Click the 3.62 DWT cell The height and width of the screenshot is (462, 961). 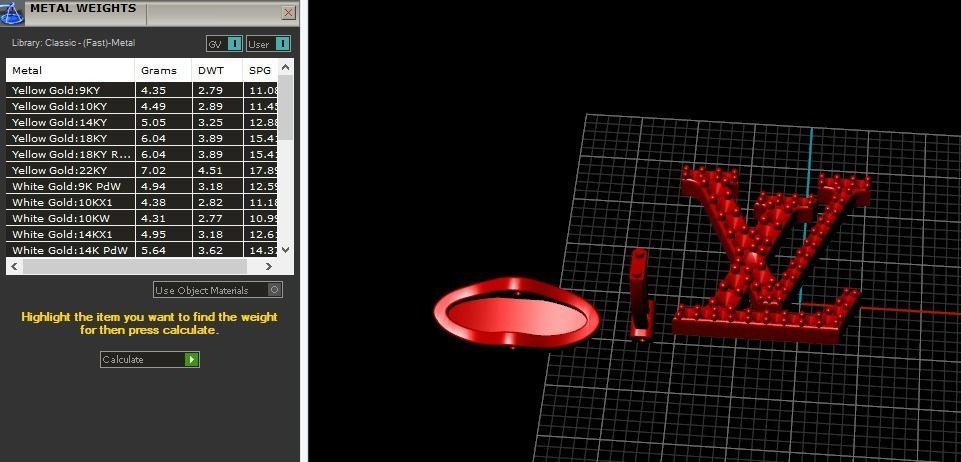[210, 250]
